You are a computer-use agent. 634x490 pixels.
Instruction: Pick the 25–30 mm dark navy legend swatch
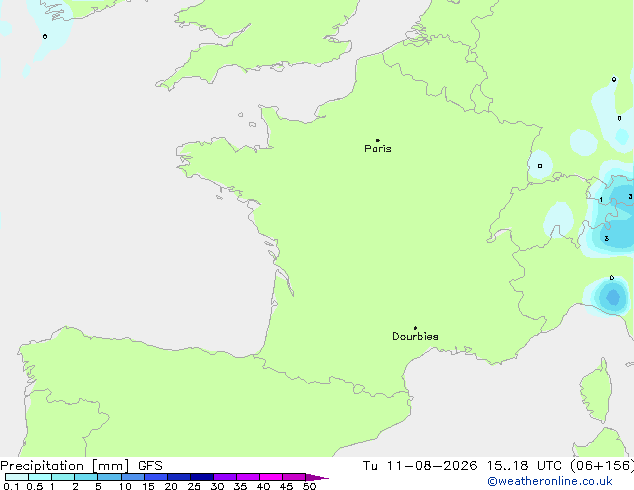pyautogui.click(x=202, y=477)
